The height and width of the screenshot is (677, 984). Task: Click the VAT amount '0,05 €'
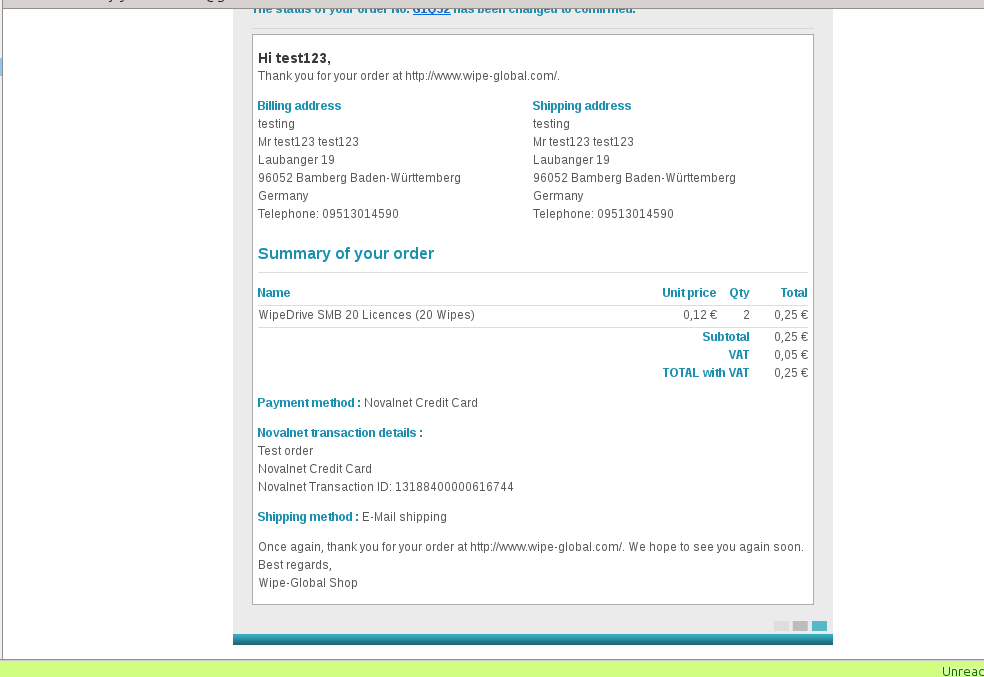click(791, 355)
